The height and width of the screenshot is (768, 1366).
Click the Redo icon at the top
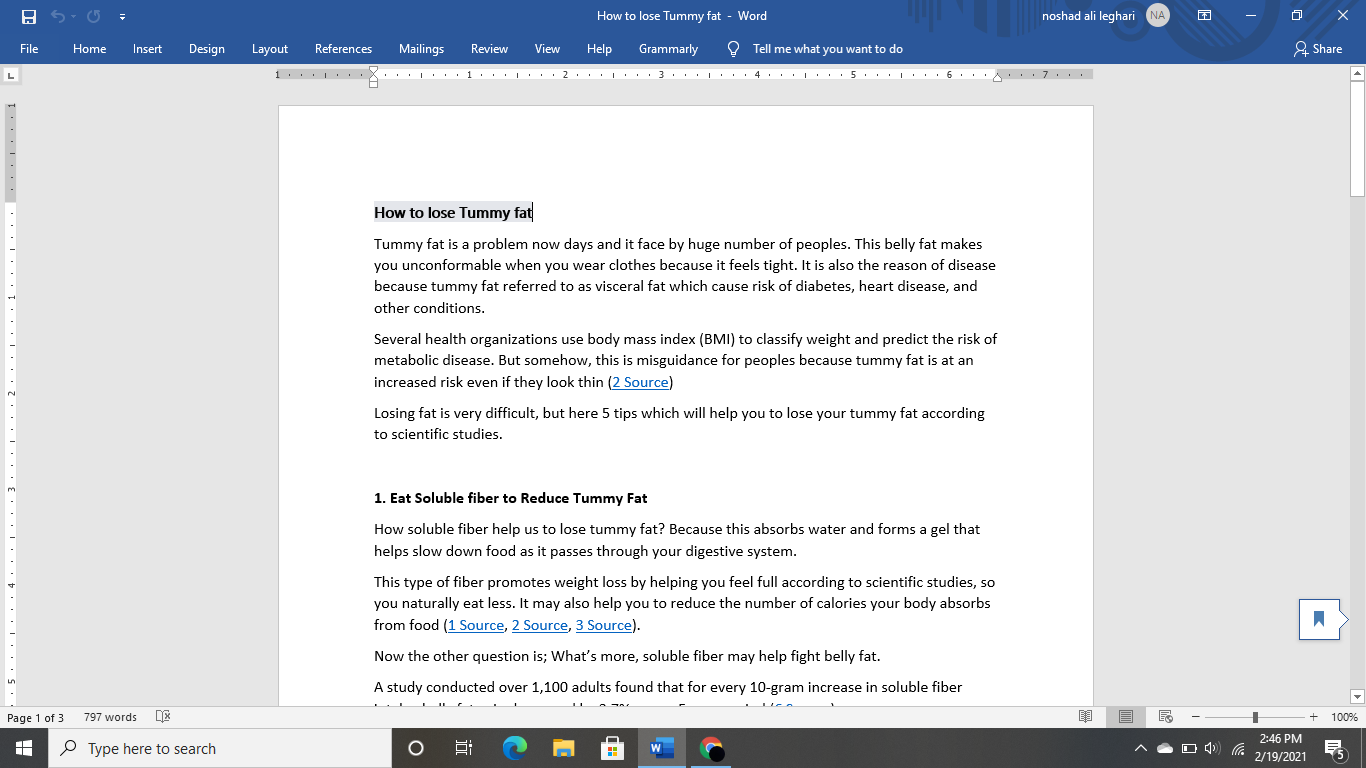(x=92, y=15)
